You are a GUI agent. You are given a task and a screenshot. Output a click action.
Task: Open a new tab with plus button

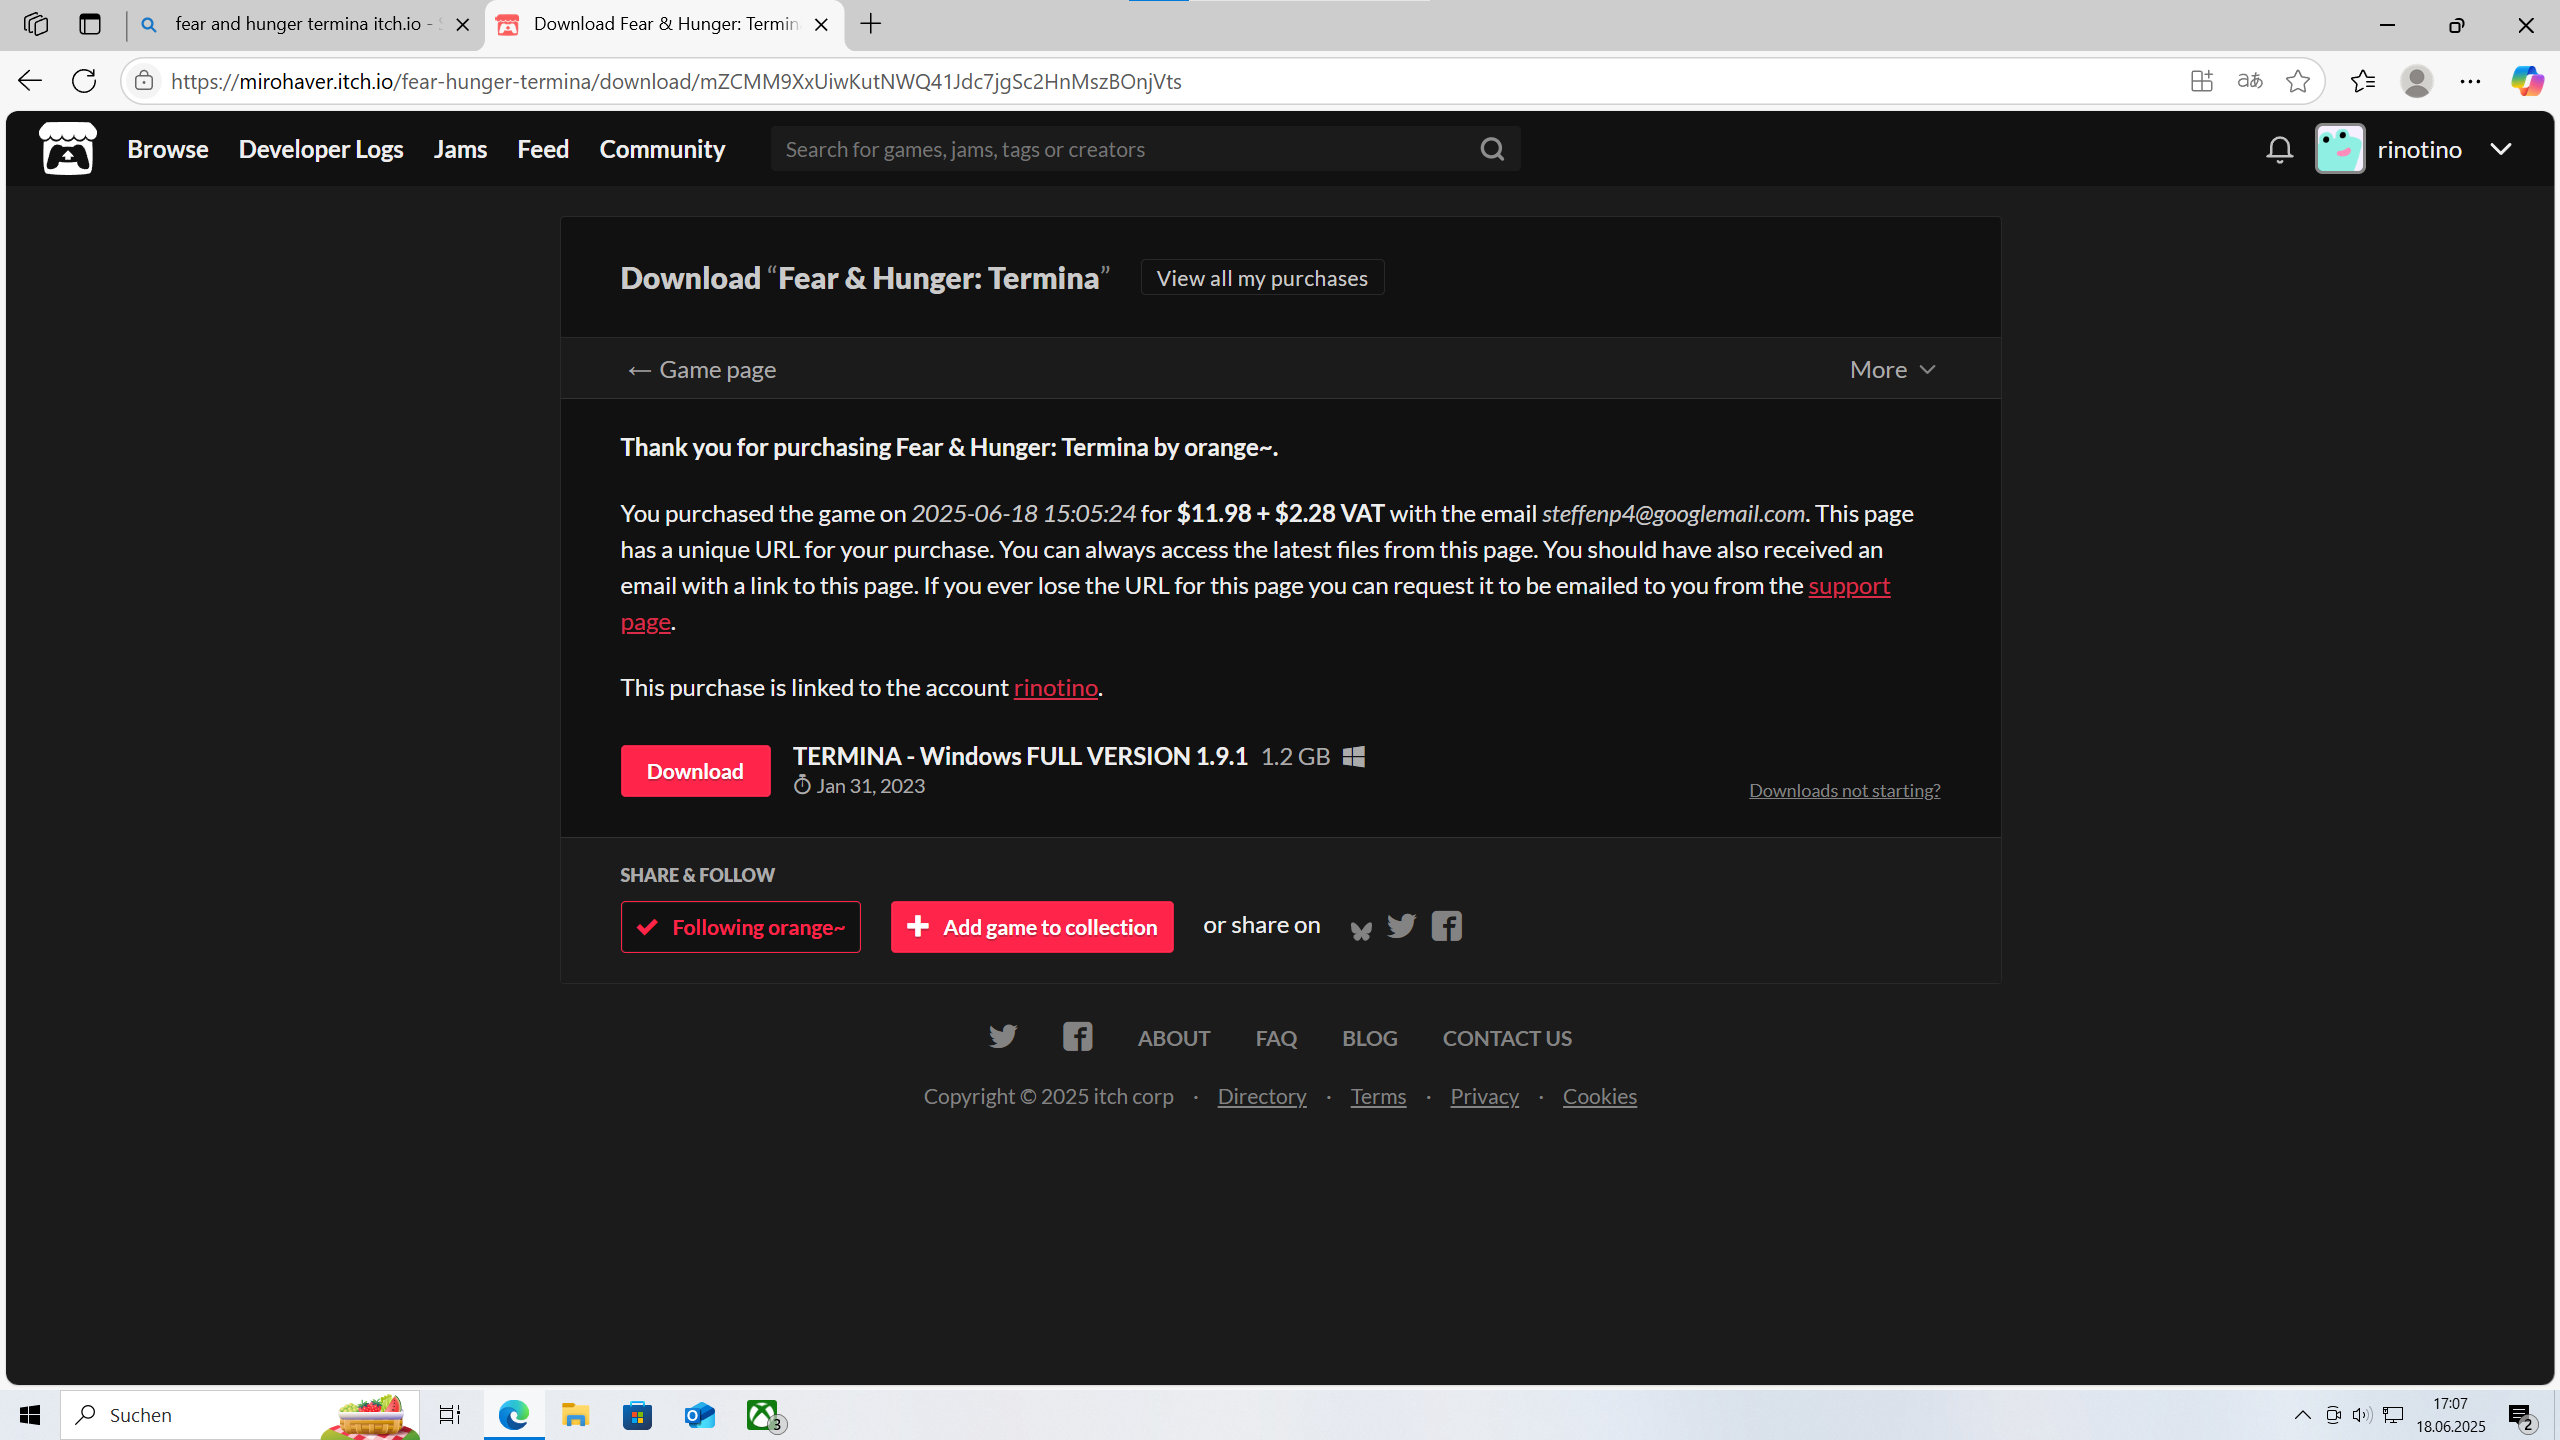click(x=871, y=24)
